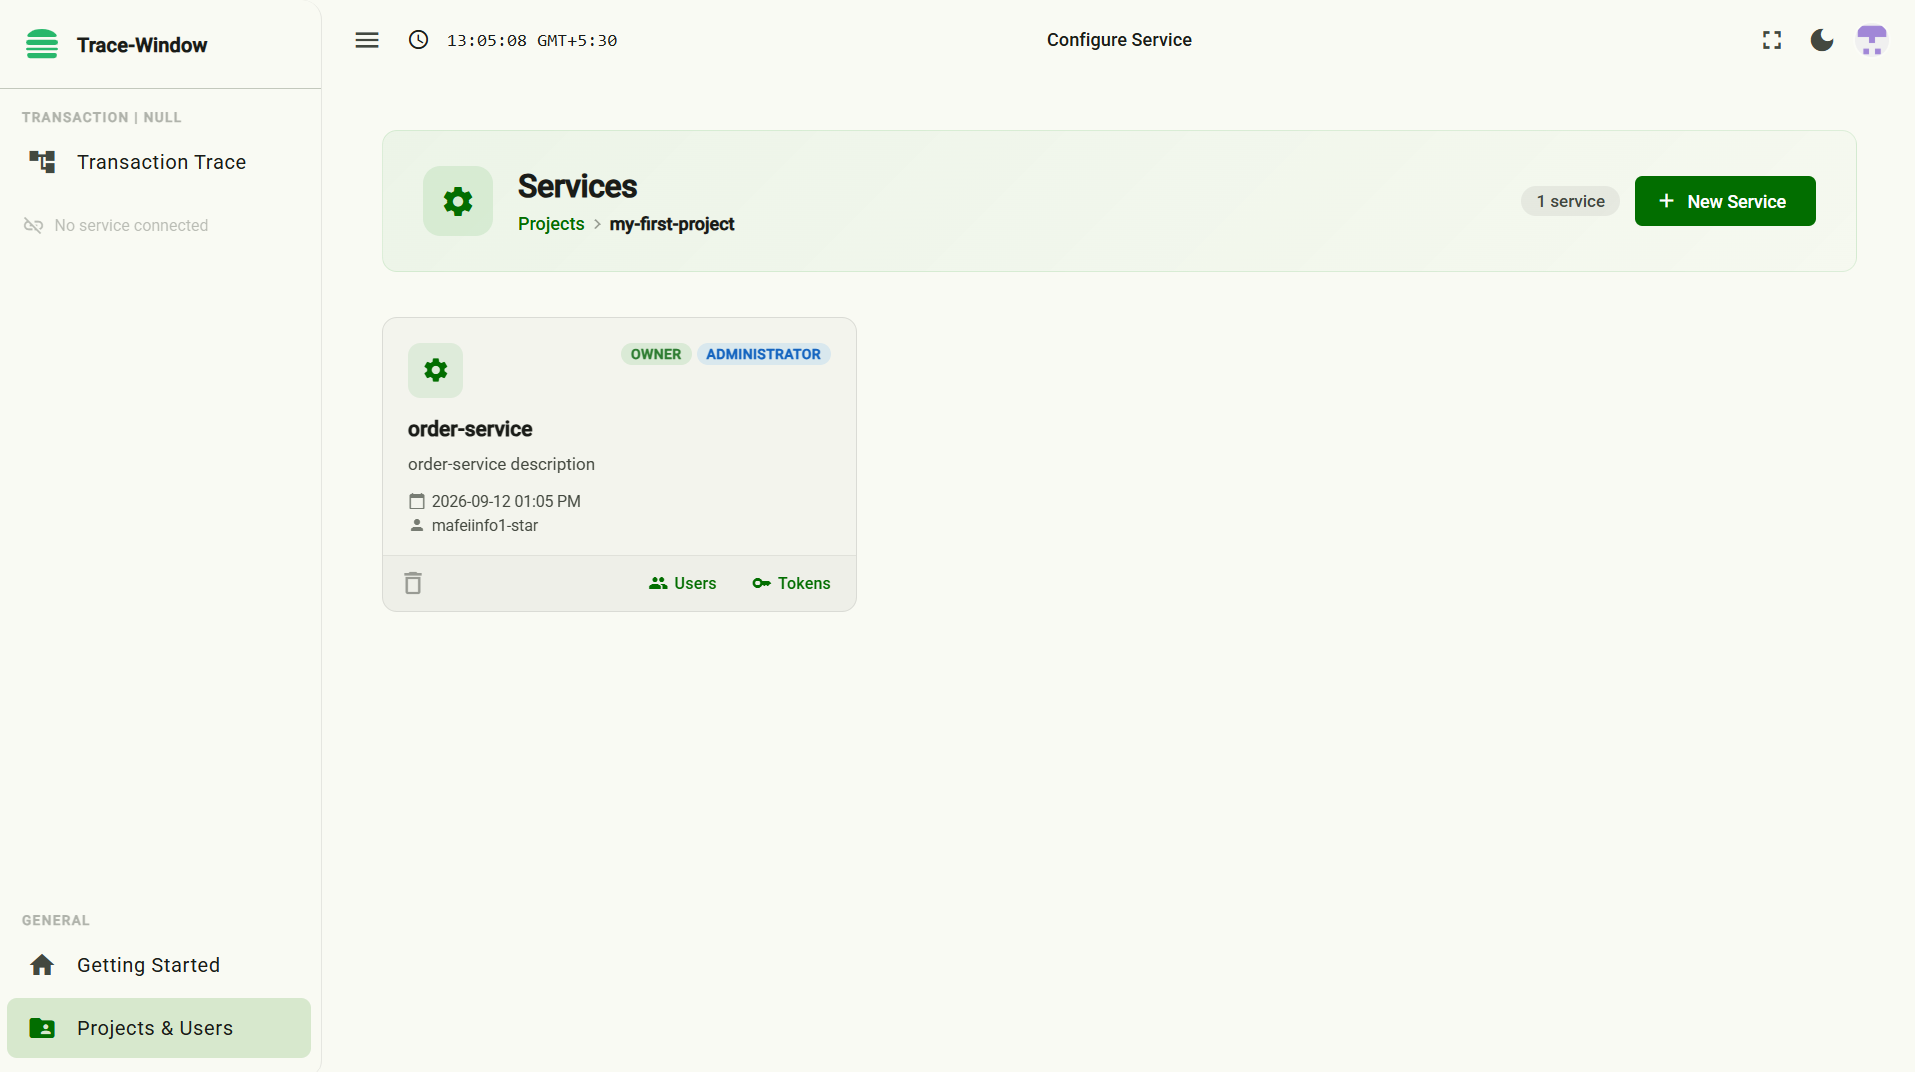This screenshot has height=1072, width=1915.
Task: Select Projects & Users in the sidebar
Action: pyautogui.click(x=159, y=1028)
